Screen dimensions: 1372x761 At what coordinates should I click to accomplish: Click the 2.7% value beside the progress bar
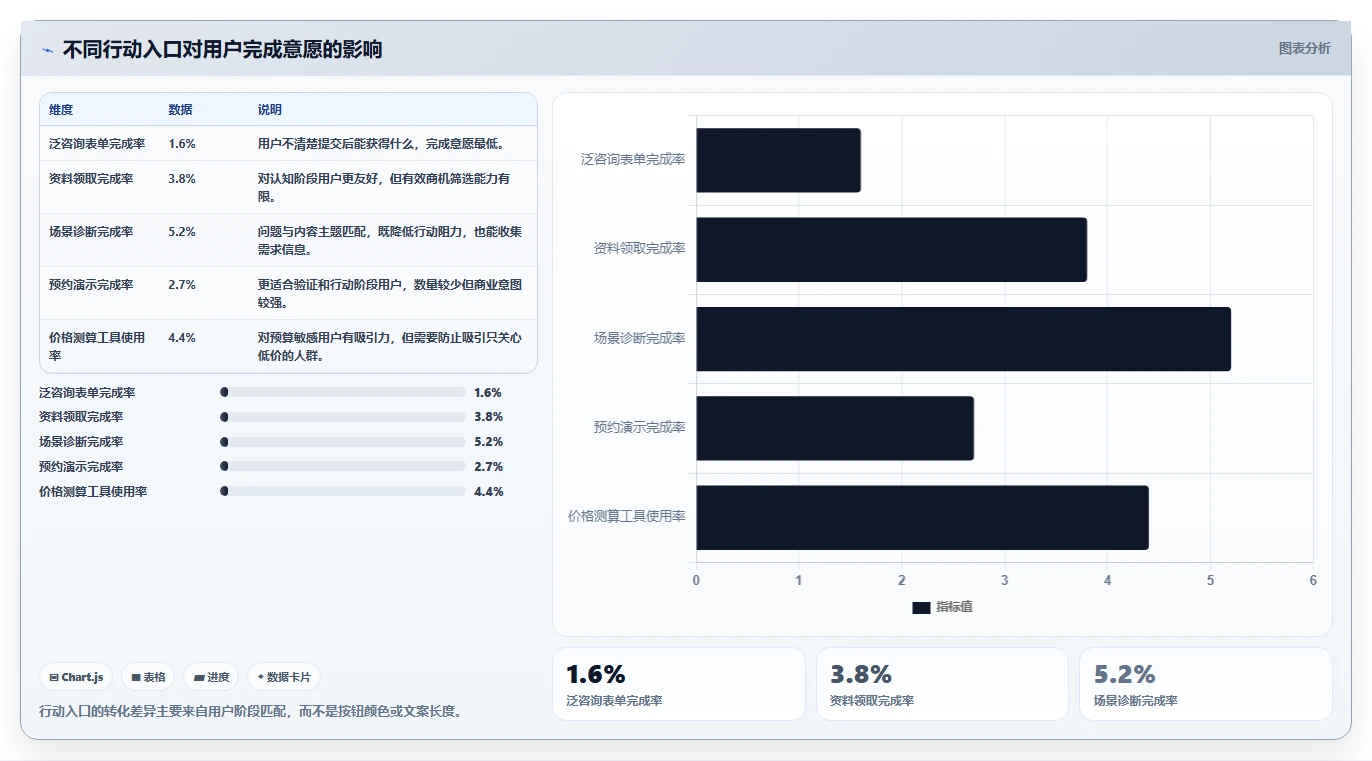point(488,467)
